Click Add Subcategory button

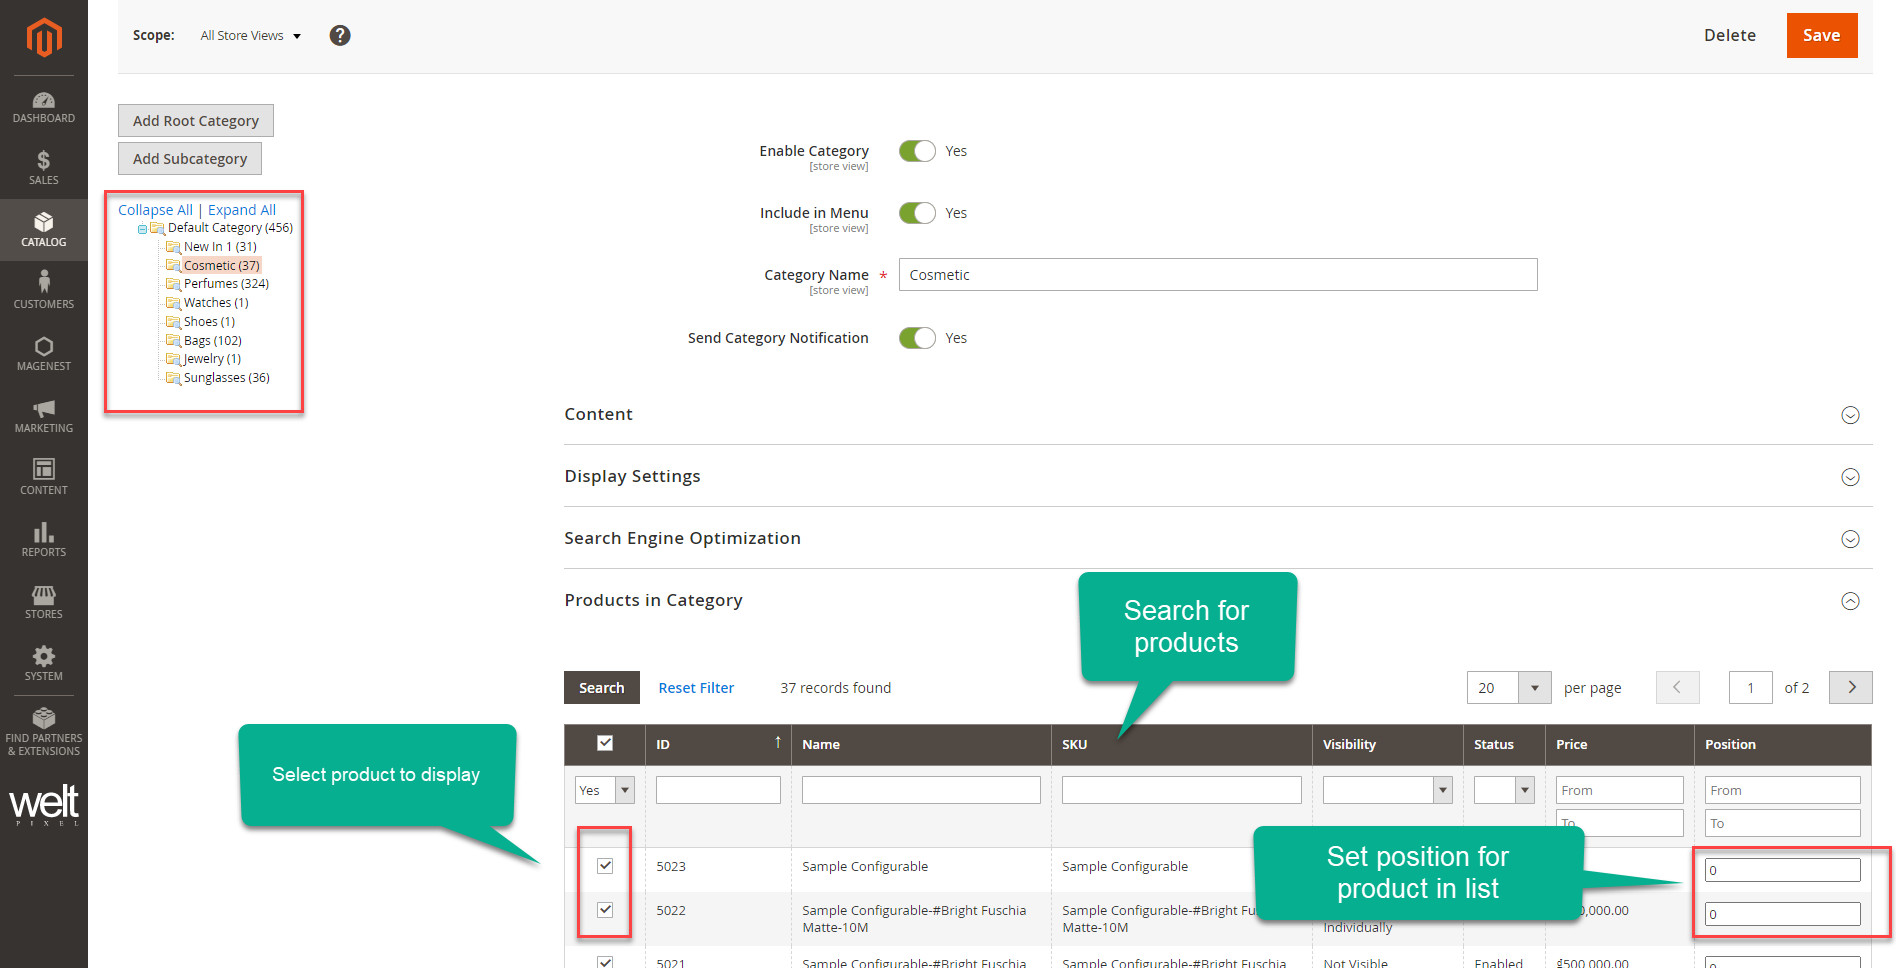190,159
